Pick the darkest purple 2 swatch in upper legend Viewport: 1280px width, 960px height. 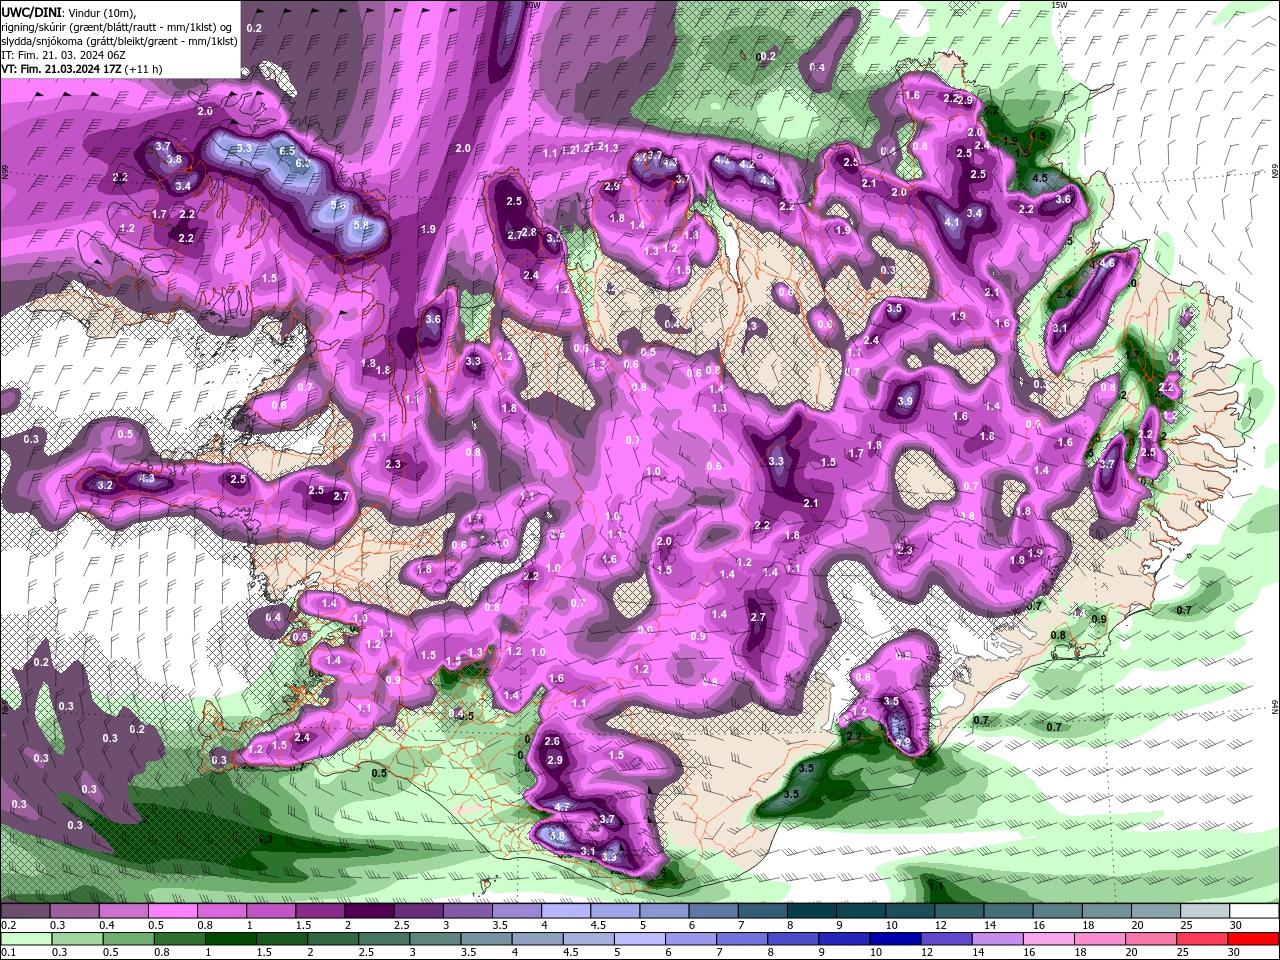tap(370, 911)
